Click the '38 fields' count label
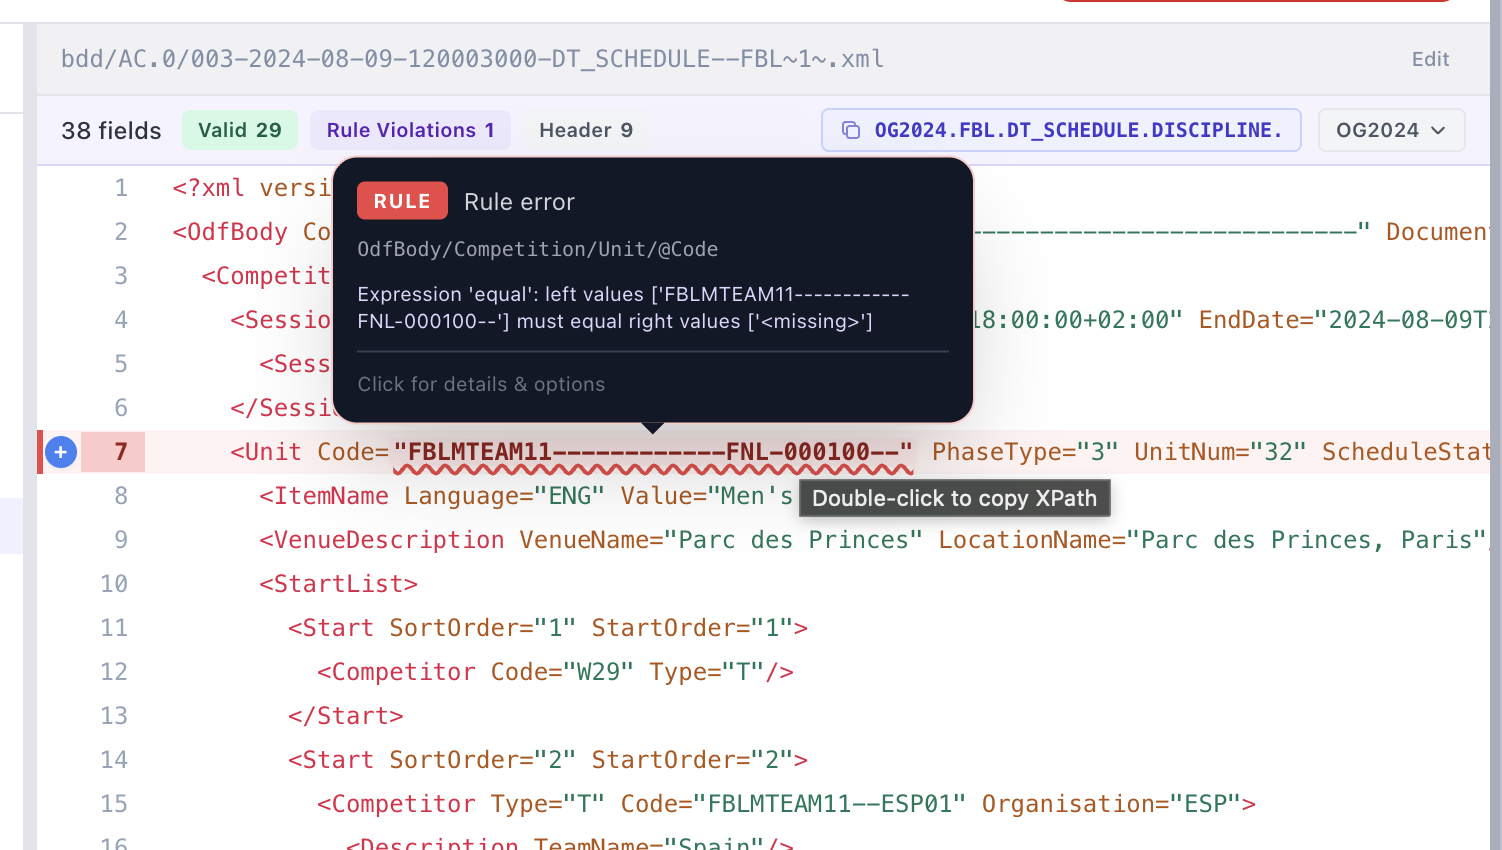The width and height of the screenshot is (1502, 850). point(111,131)
